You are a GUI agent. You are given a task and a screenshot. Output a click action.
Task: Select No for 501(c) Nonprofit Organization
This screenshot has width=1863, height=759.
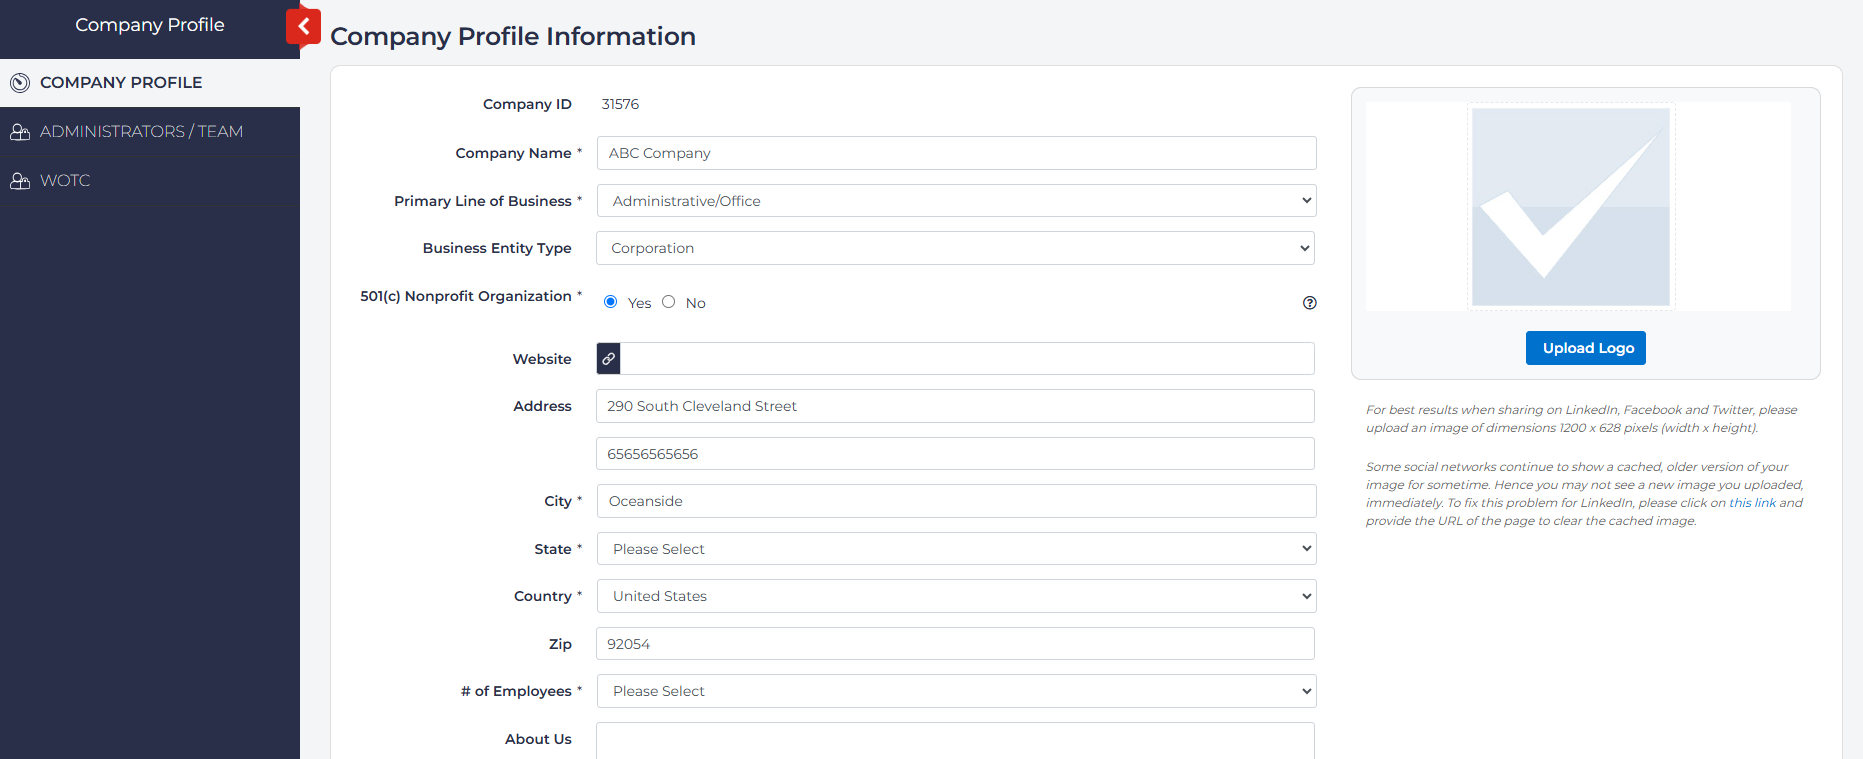coord(669,302)
